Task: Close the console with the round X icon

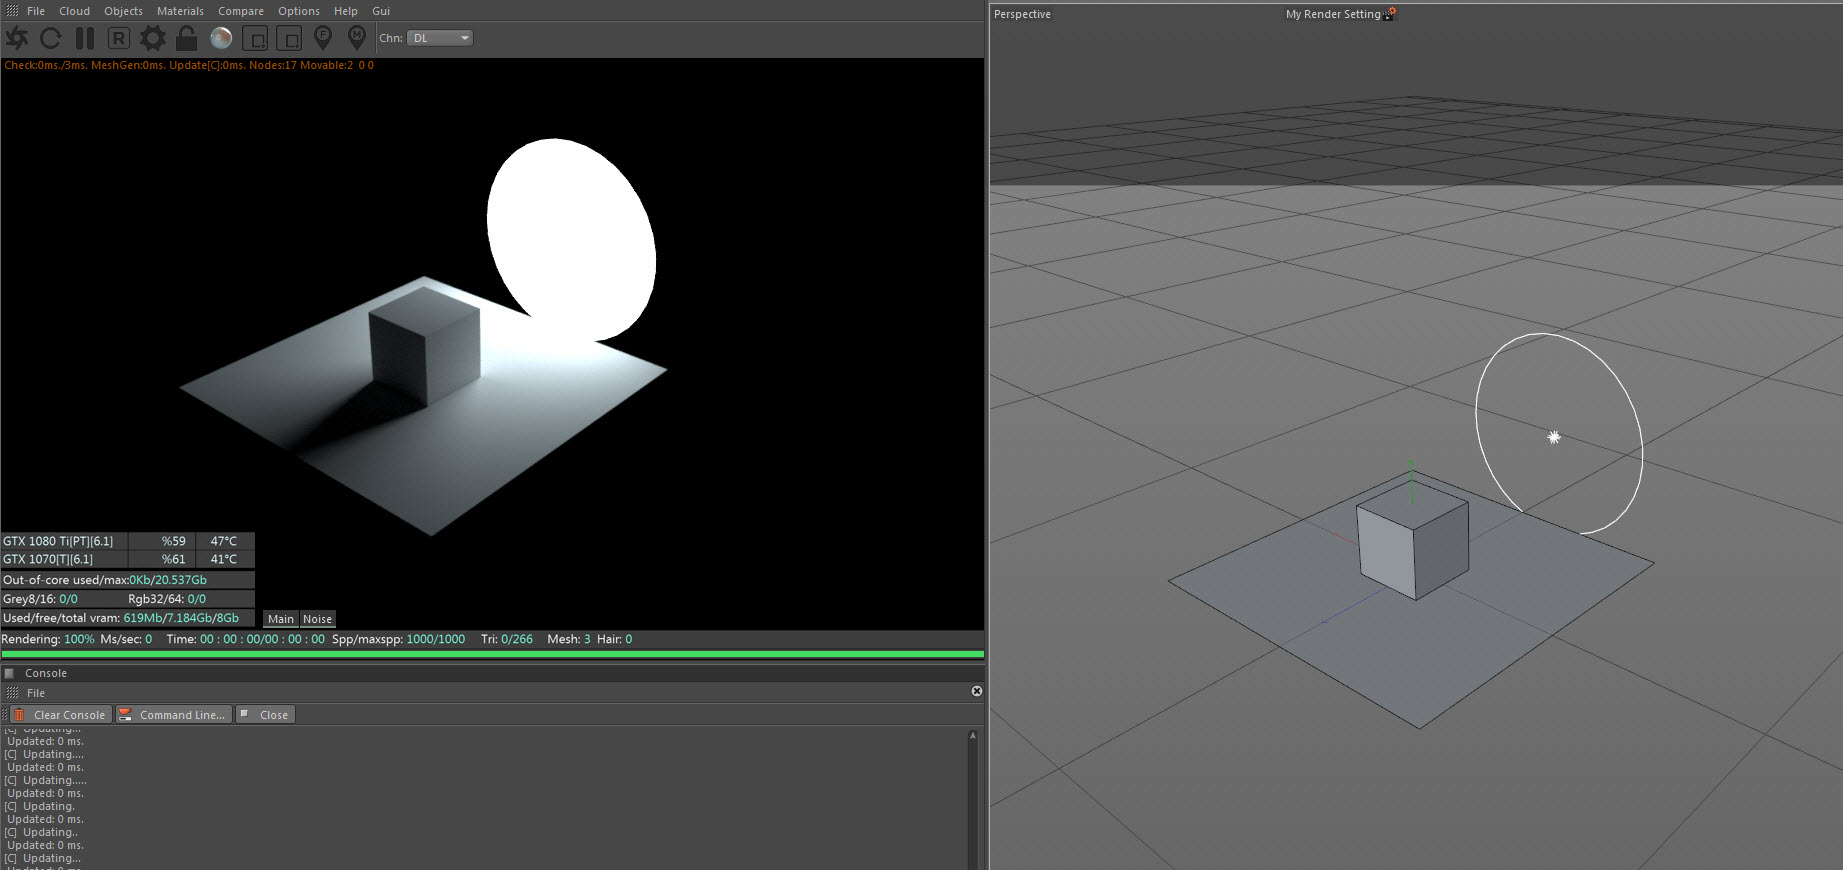Action: (977, 691)
